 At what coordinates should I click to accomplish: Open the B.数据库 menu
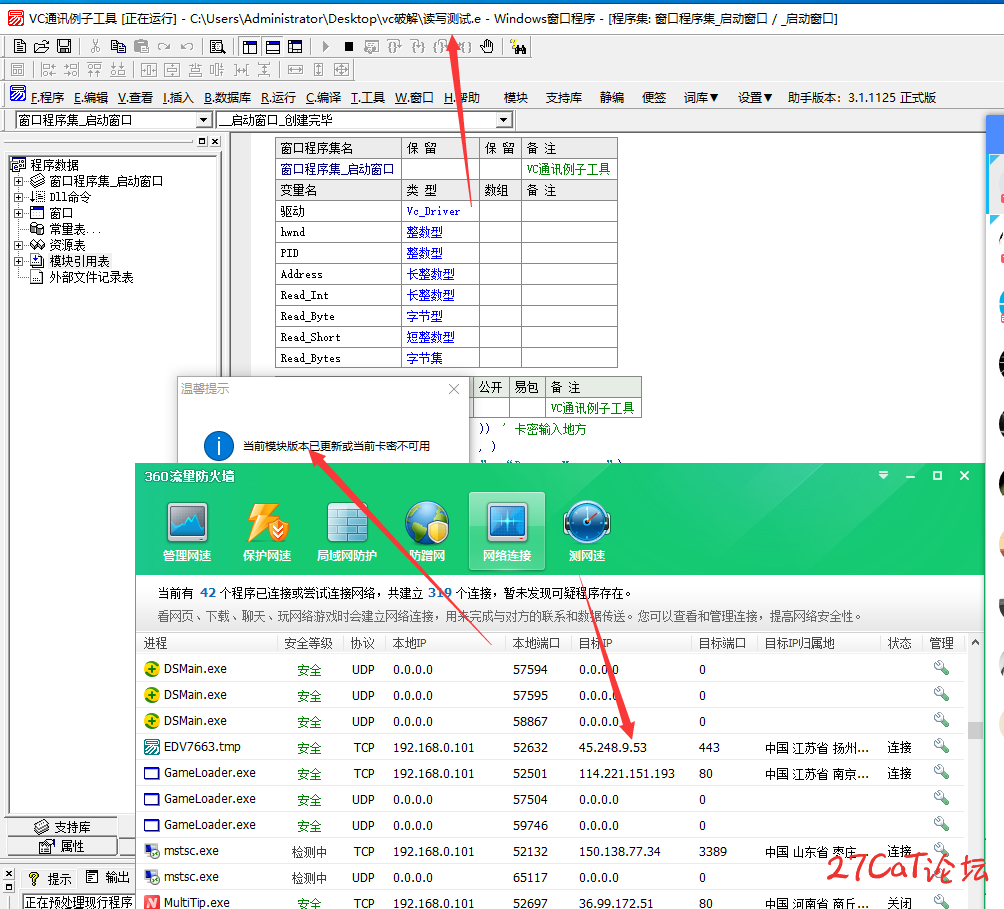pos(227,97)
